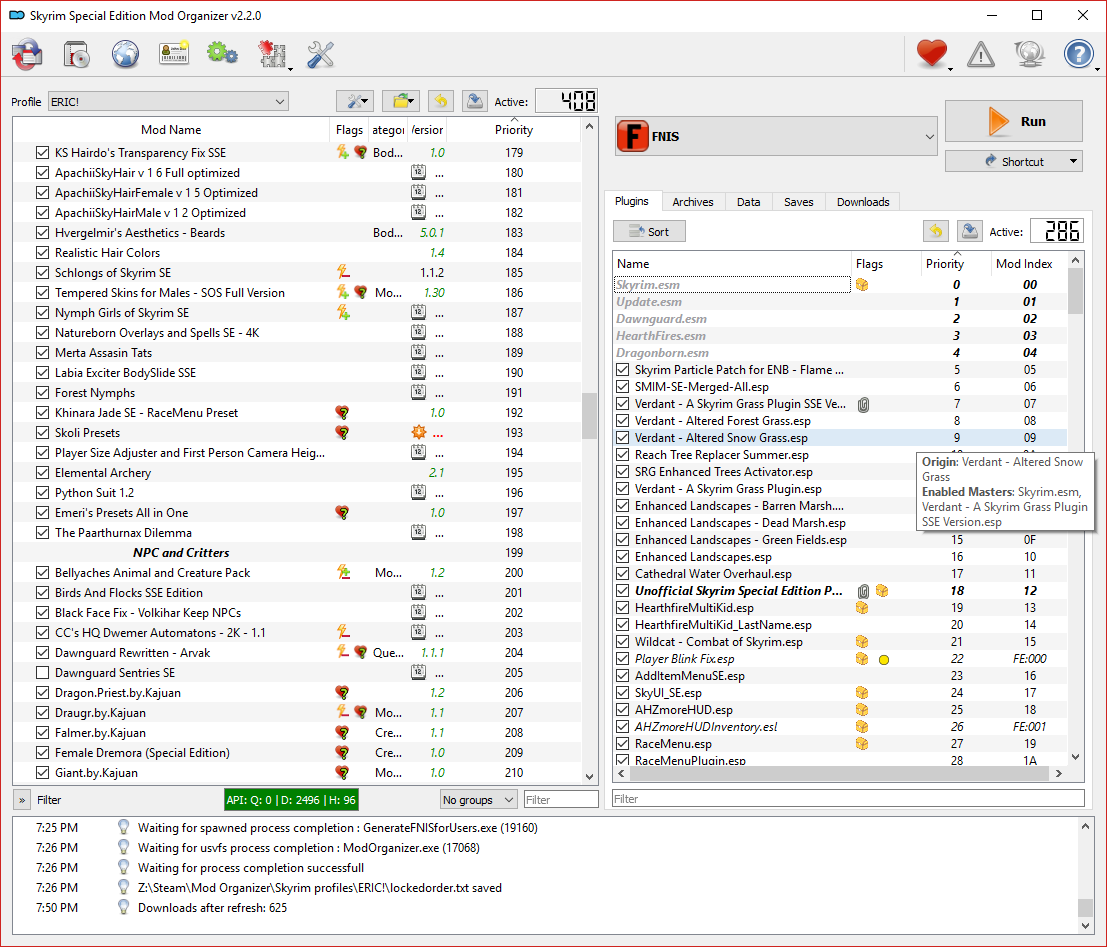Click the create backup icon in Plugins tab

[x=970, y=232]
